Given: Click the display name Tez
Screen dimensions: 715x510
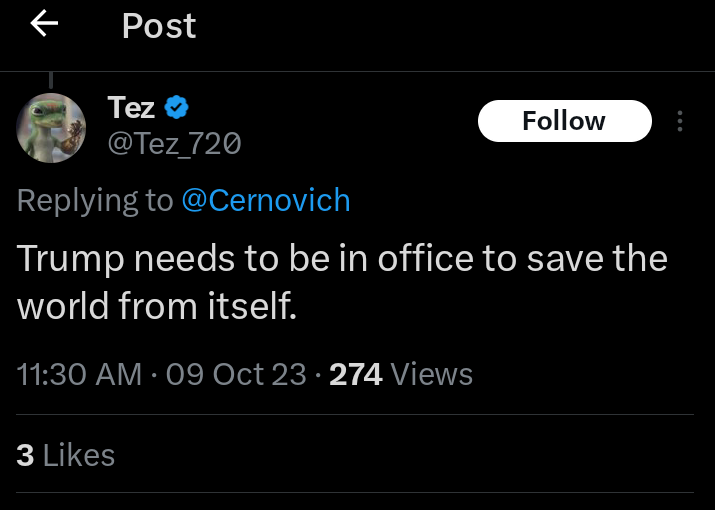Looking at the screenshot, I should coord(130,105).
